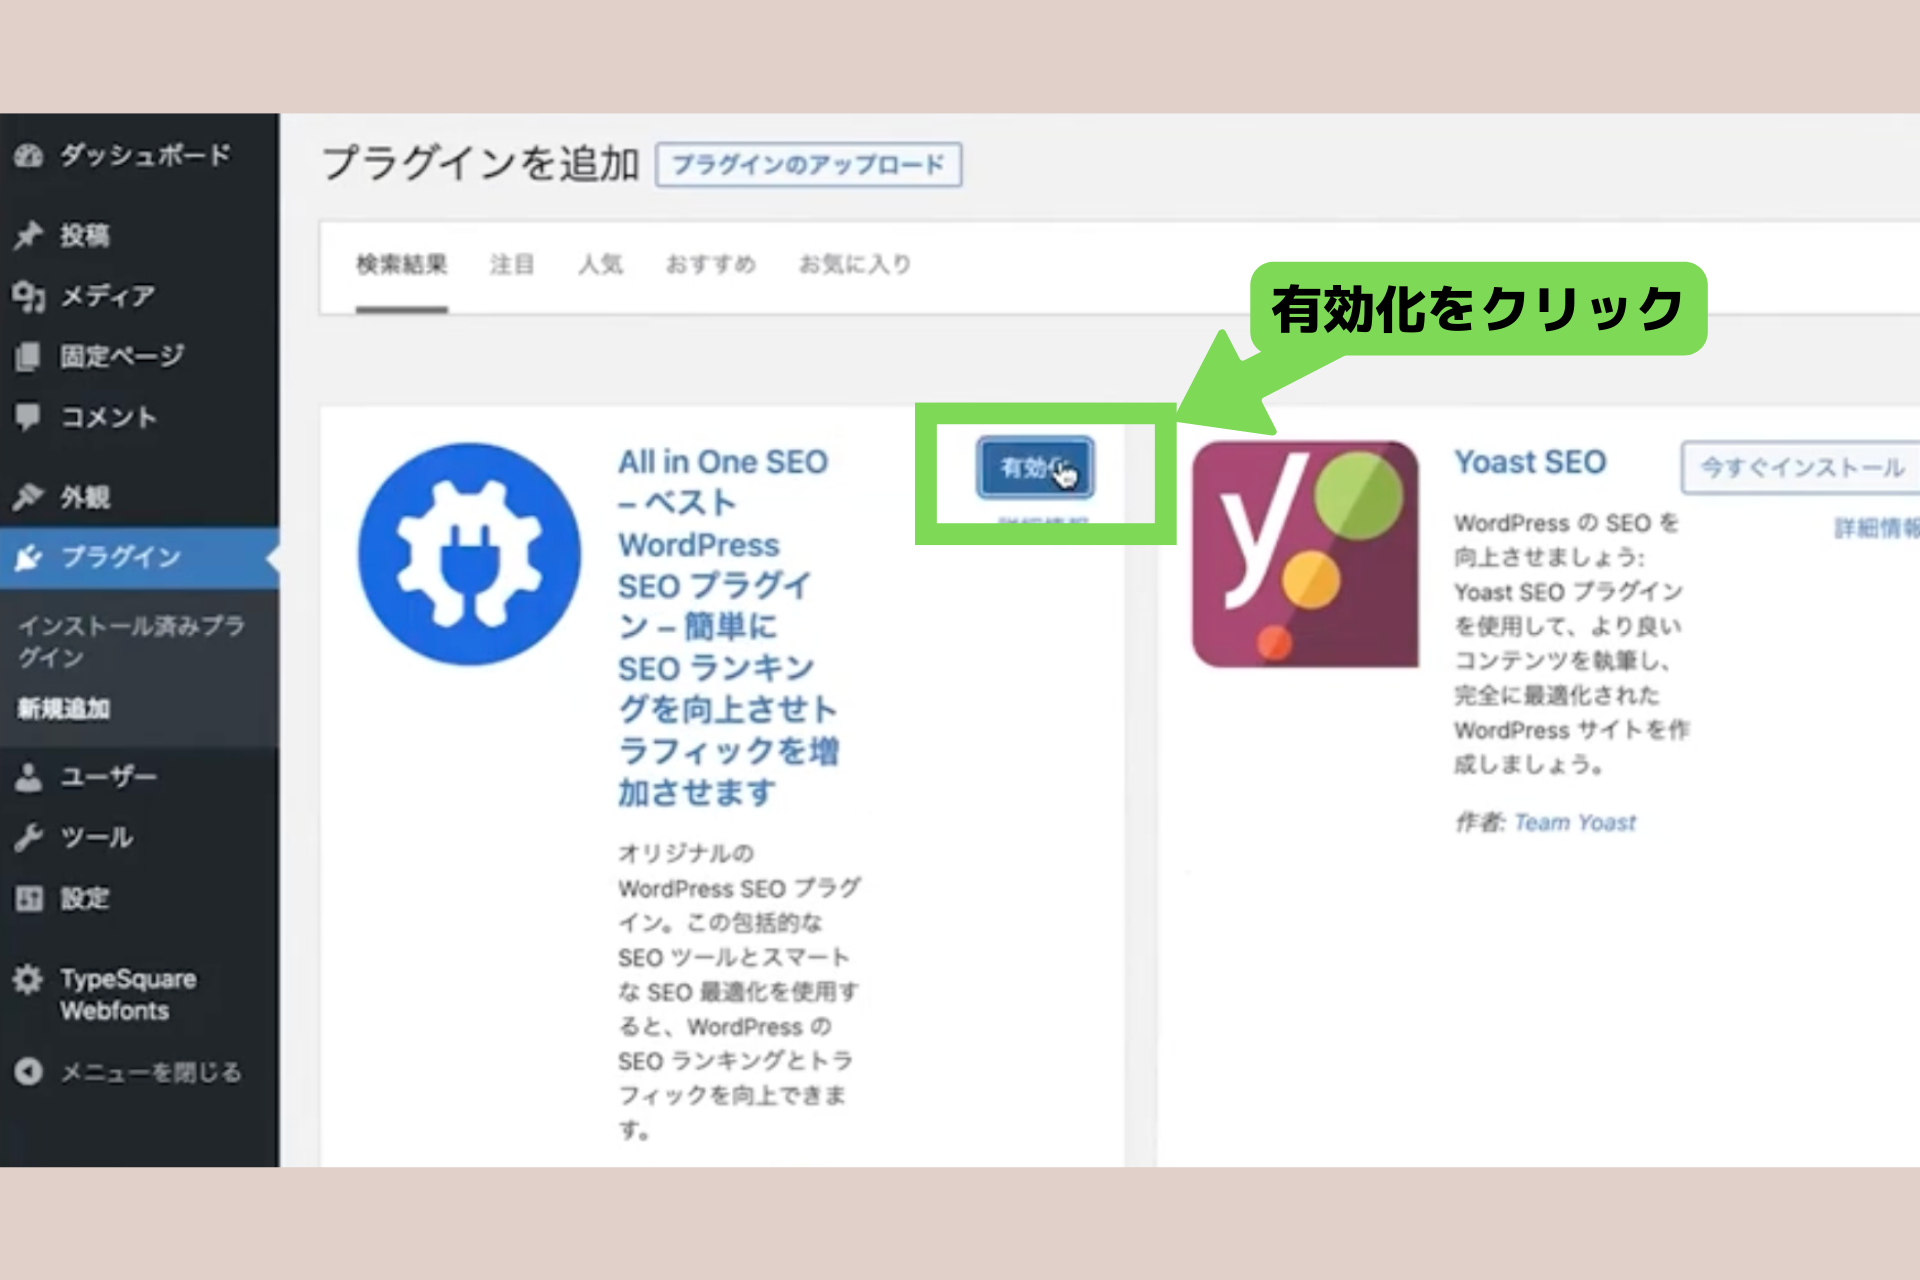Screen dimensions: 1920x1280
Task: Click 今すぐインストール for Yoast SEO
Action: pos(1801,467)
